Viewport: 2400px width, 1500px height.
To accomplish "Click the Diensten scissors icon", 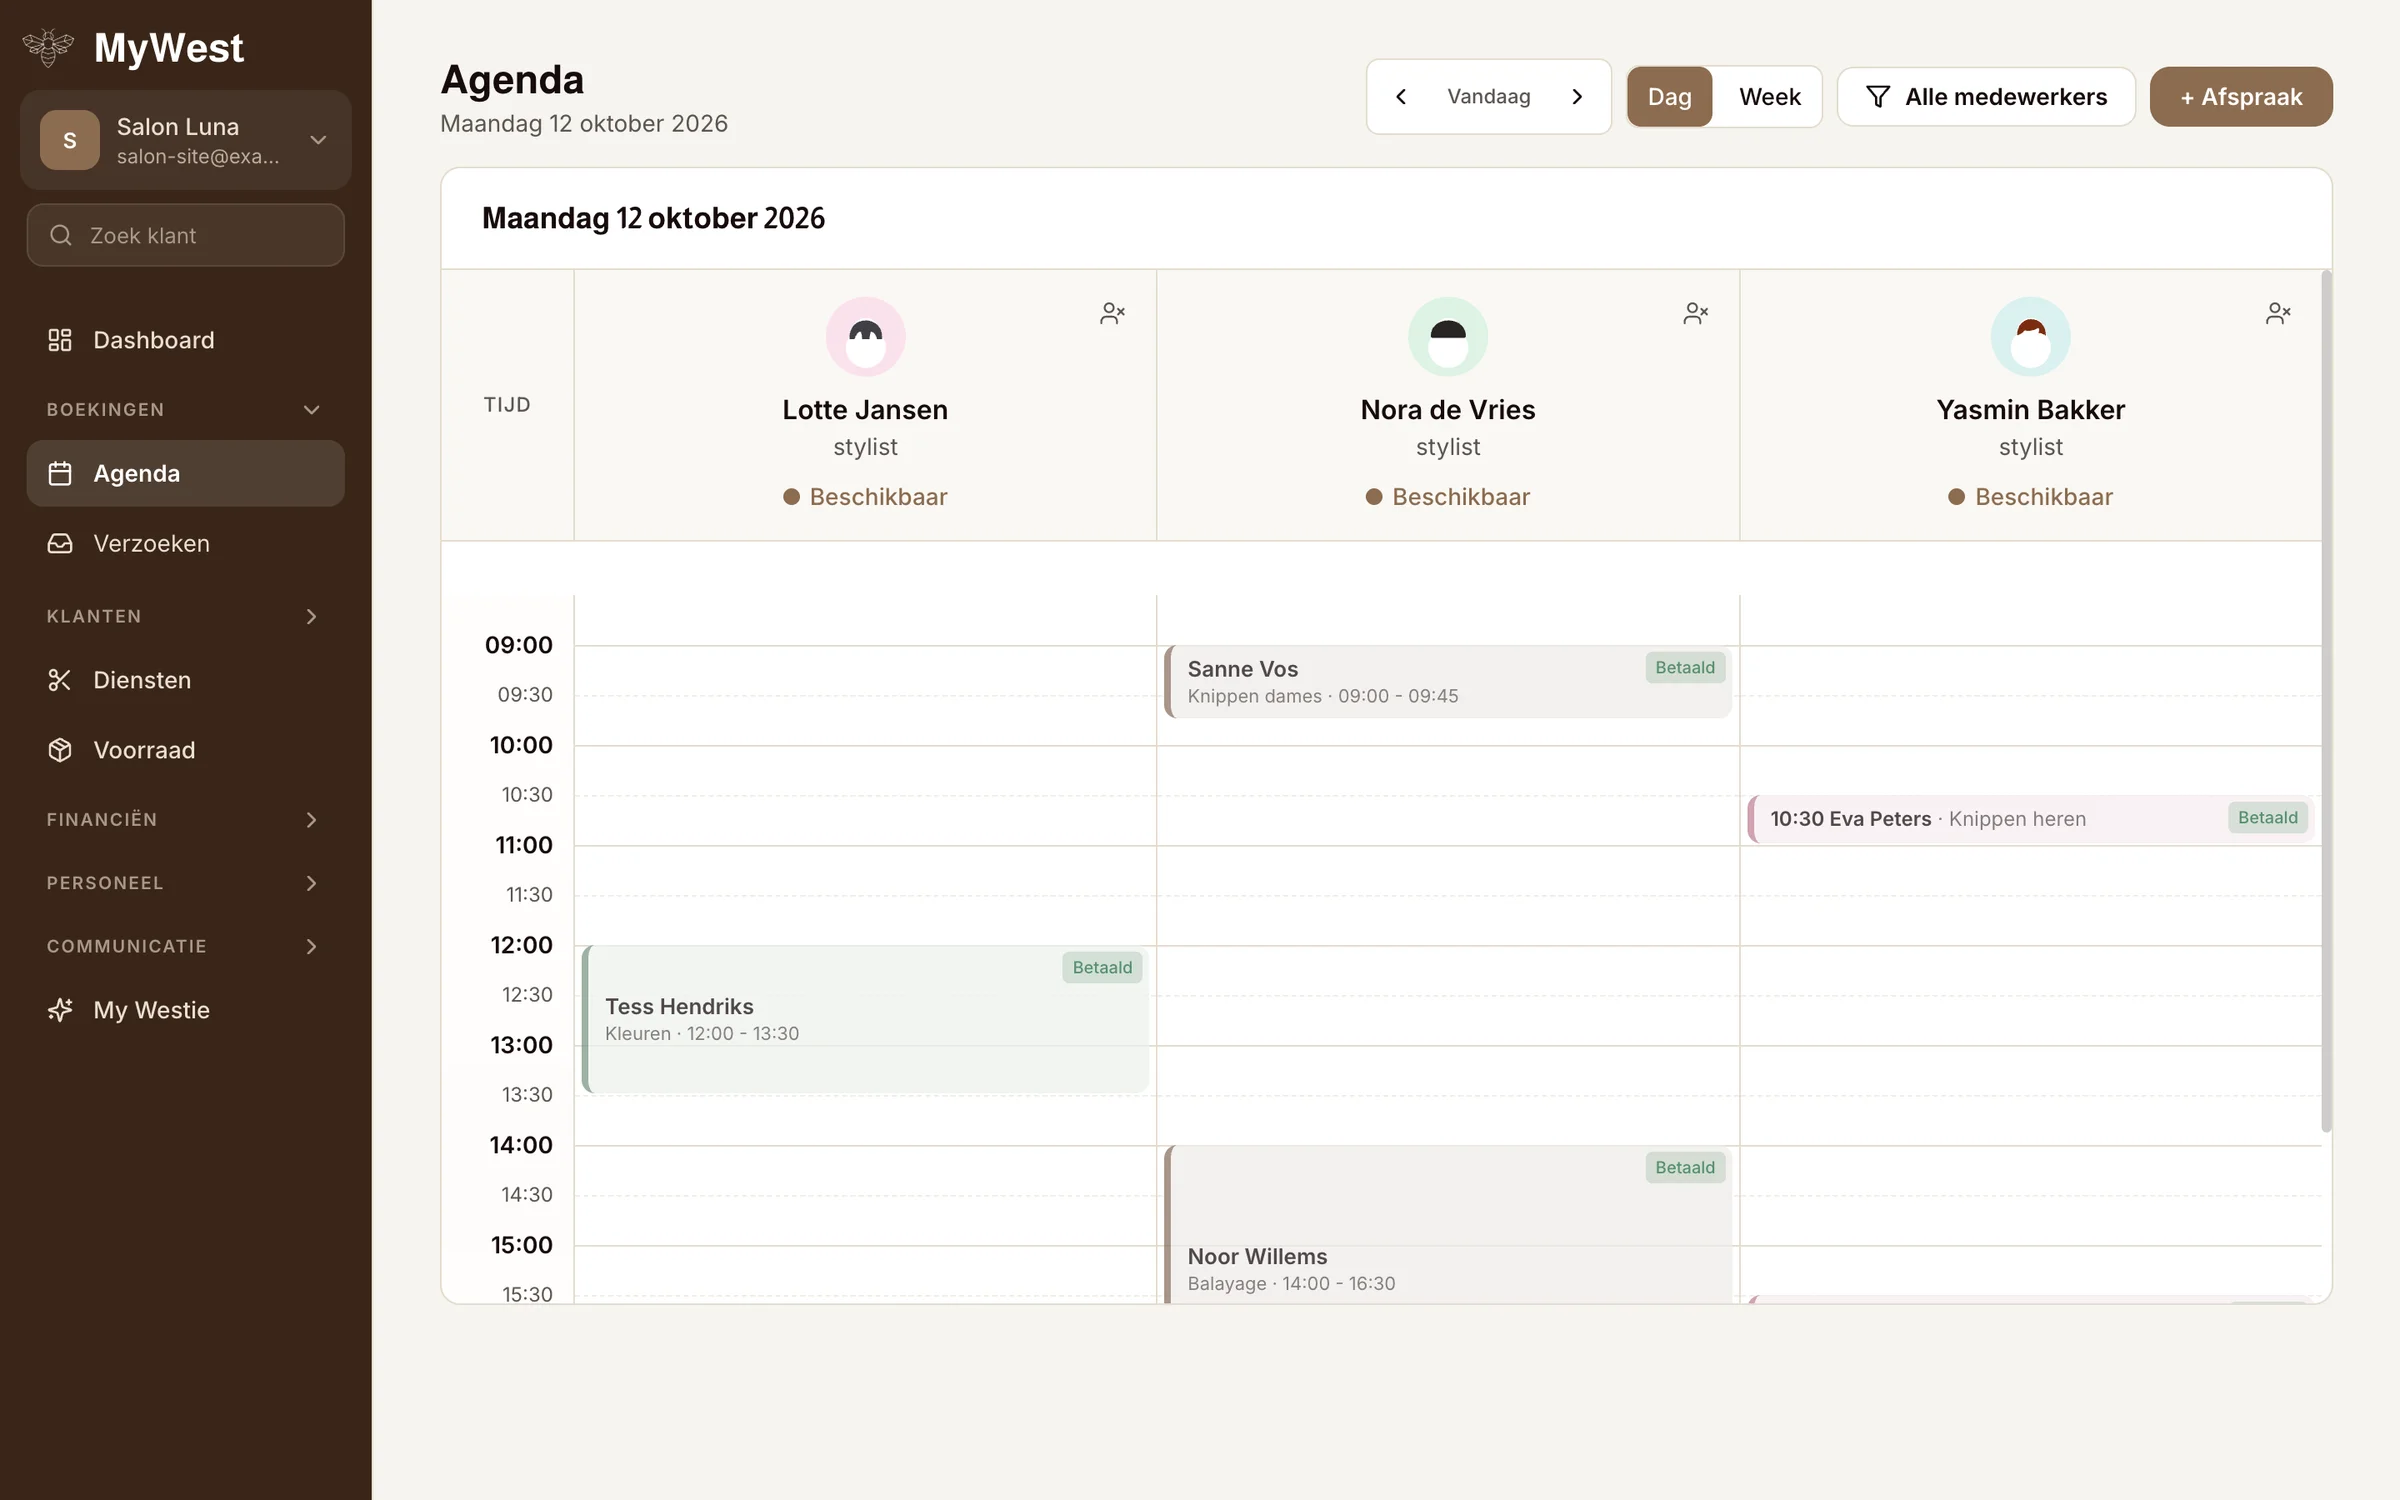I will 60,680.
